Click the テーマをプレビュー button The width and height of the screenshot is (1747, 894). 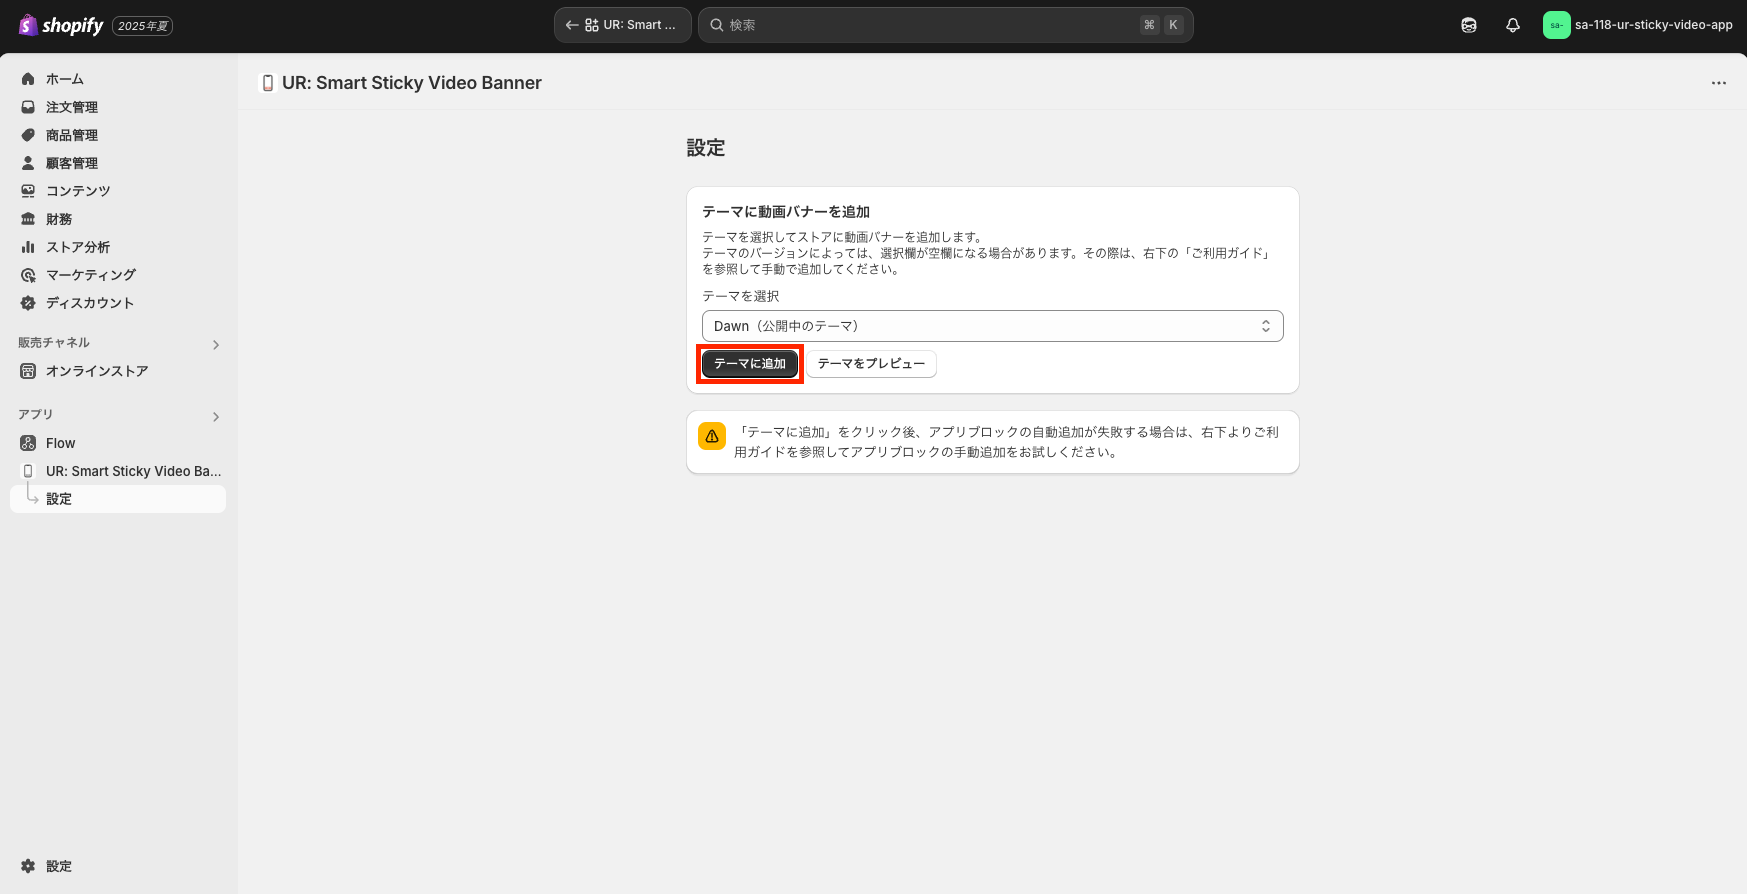point(871,364)
